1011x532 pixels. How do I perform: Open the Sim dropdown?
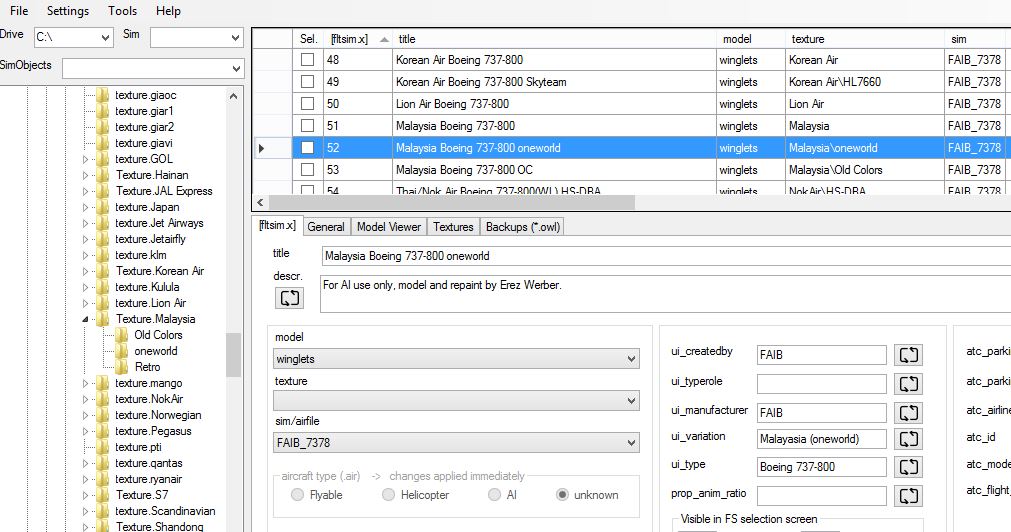point(197,37)
